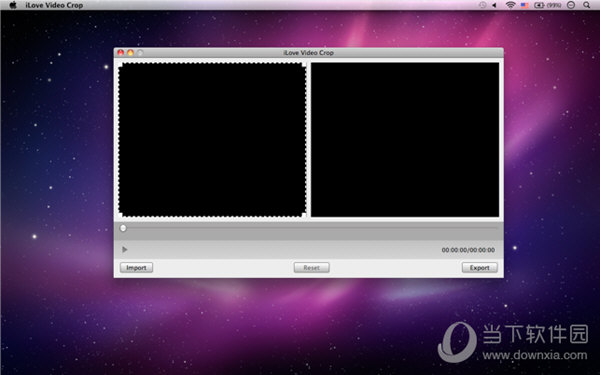Open the iLove Video Crop menu
The height and width of the screenshot is (375, 600).
coord(54,5)
